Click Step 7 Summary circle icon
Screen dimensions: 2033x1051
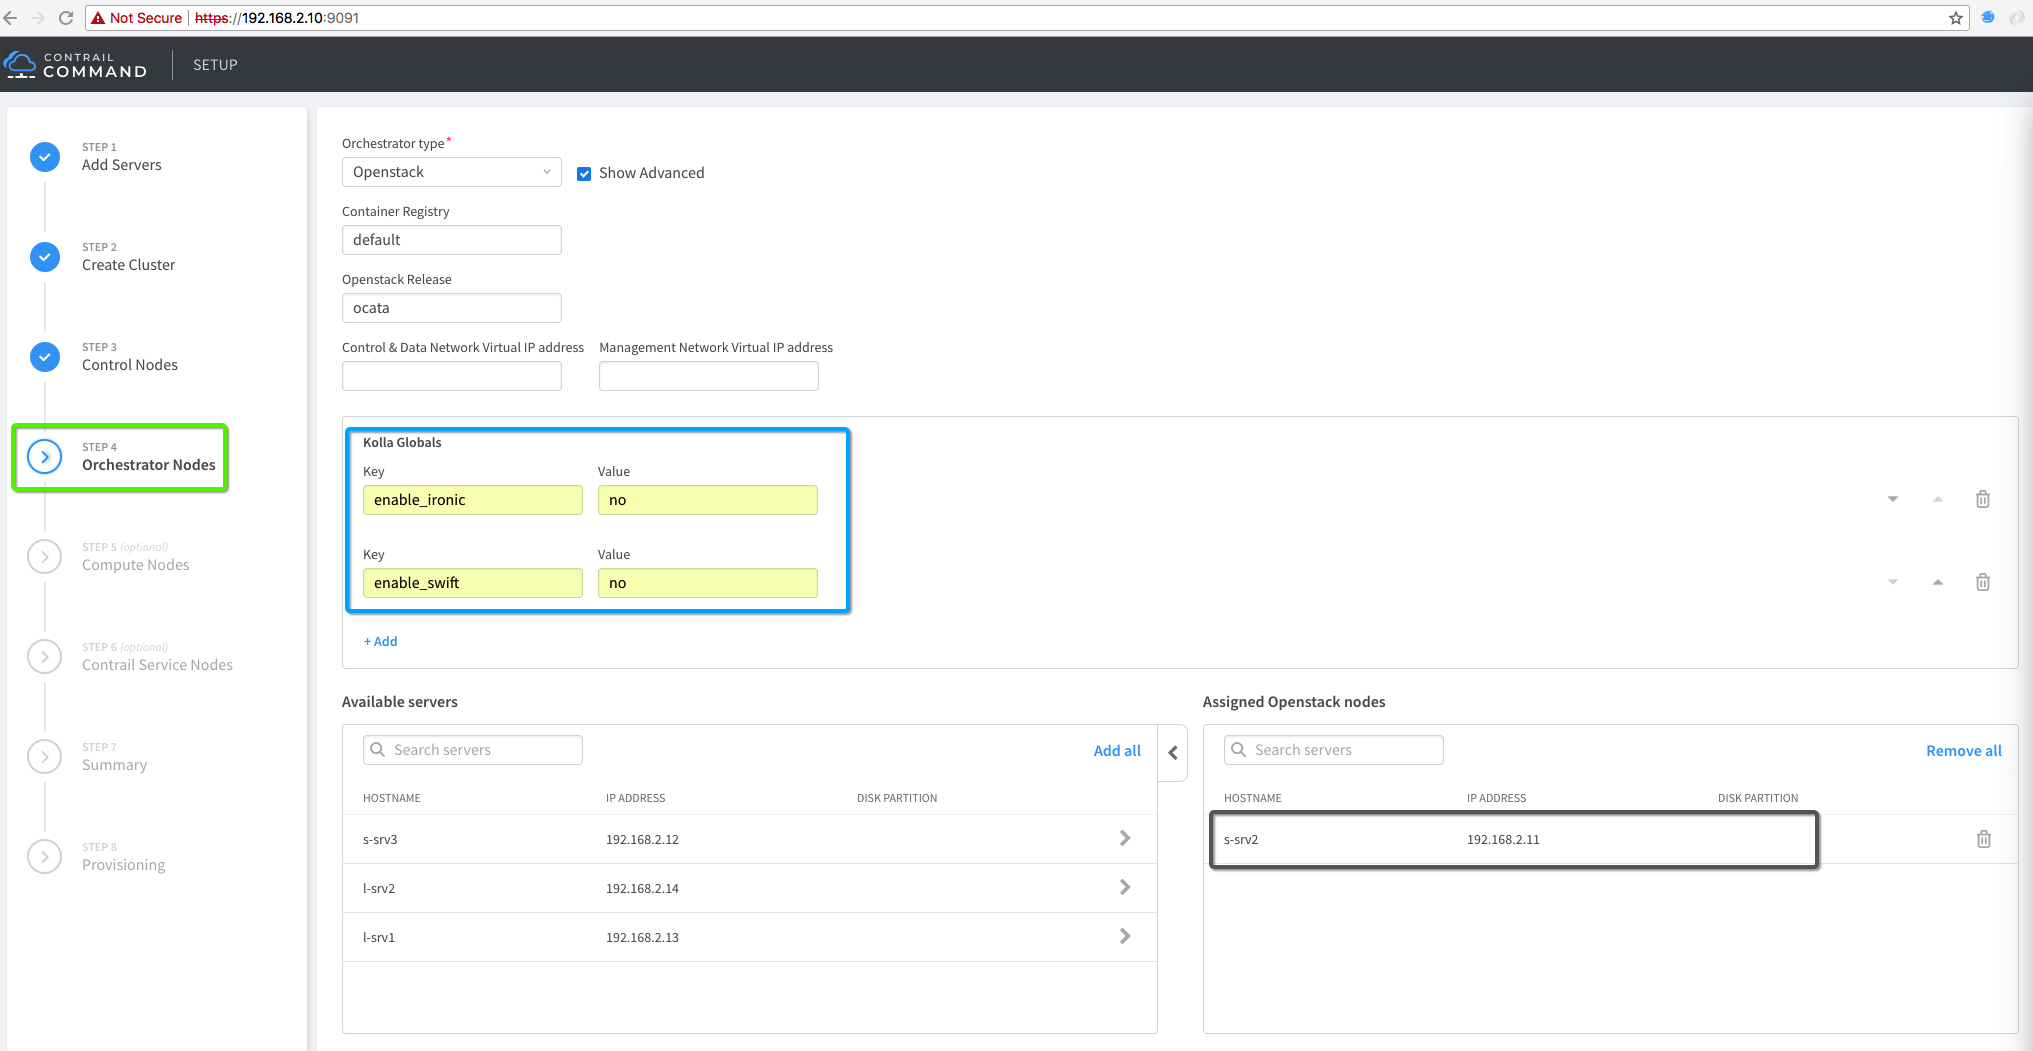point(45,757)
